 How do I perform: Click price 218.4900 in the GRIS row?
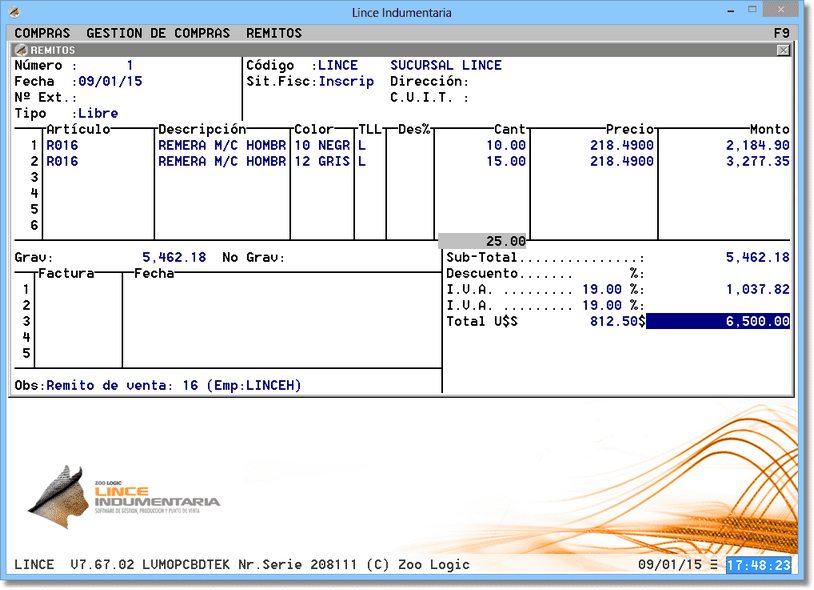click(622, 161)
